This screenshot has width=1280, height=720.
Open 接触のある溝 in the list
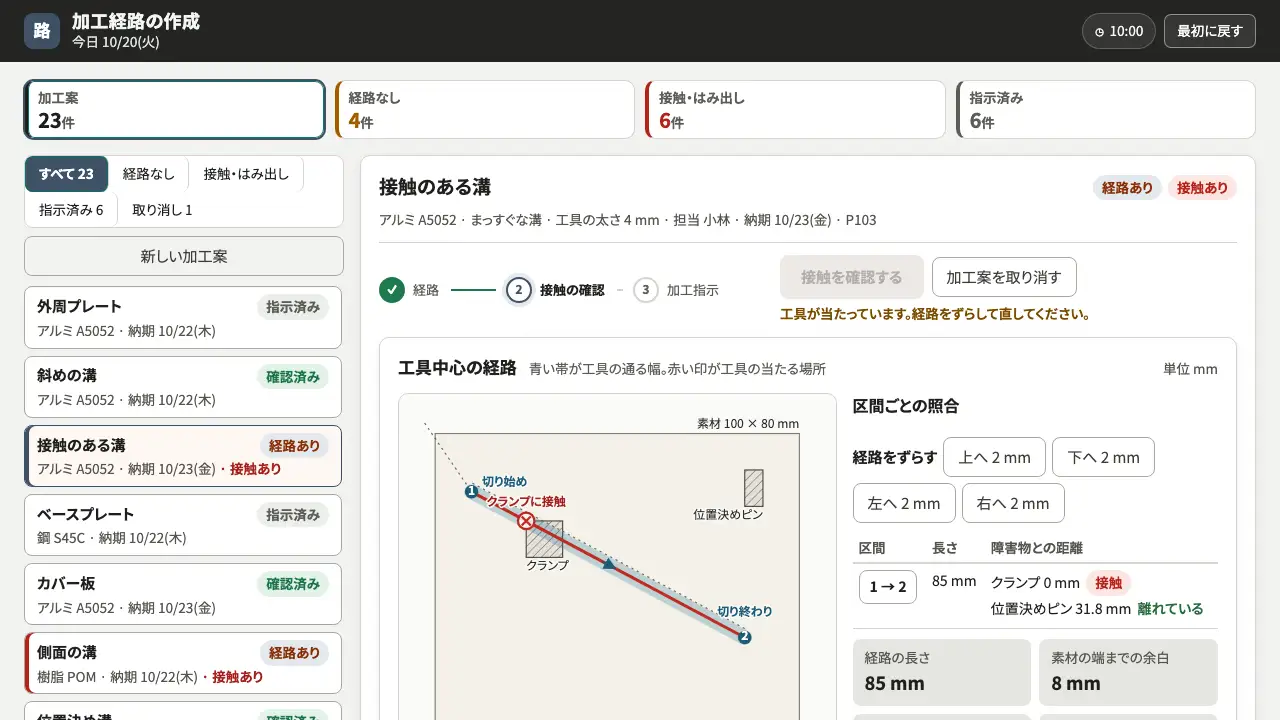point(183,456)
